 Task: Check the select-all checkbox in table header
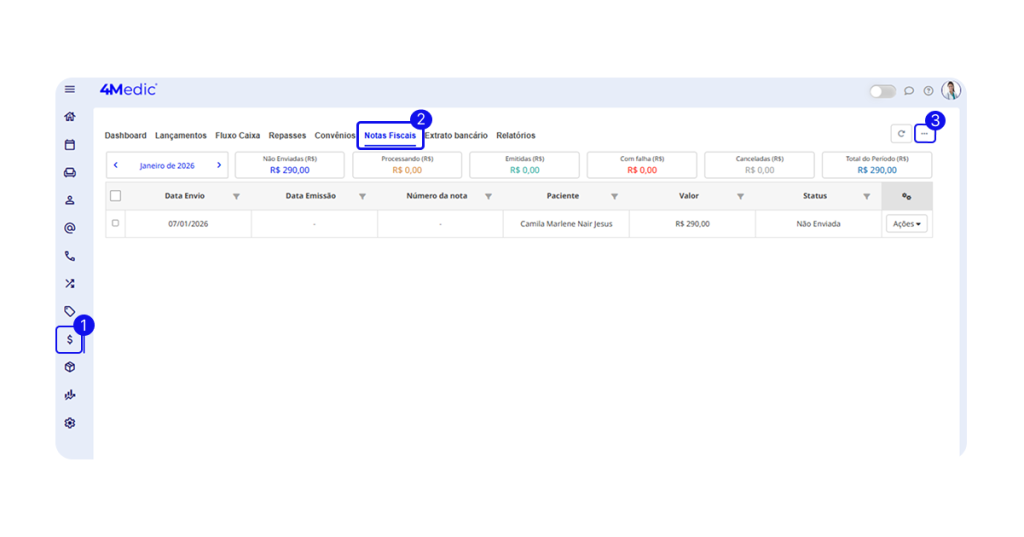[x=115, y=196]
